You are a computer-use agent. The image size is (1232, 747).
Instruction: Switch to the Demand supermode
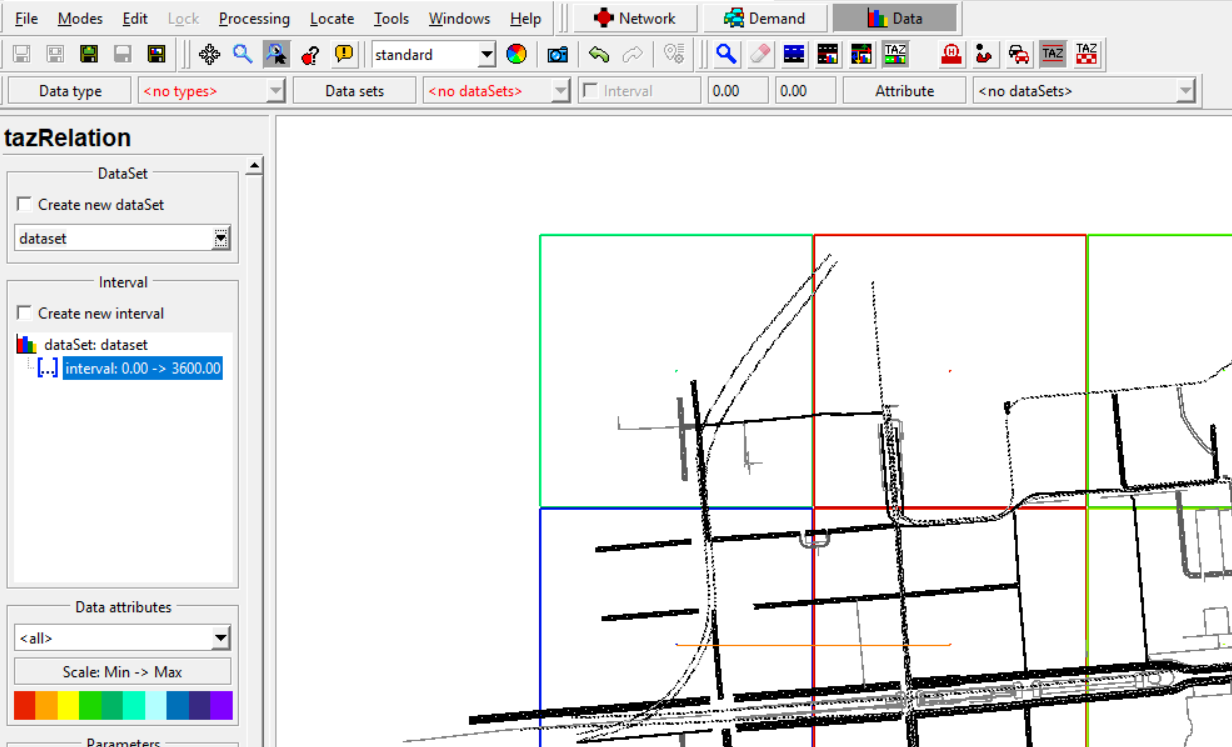(x=766, y=18)
